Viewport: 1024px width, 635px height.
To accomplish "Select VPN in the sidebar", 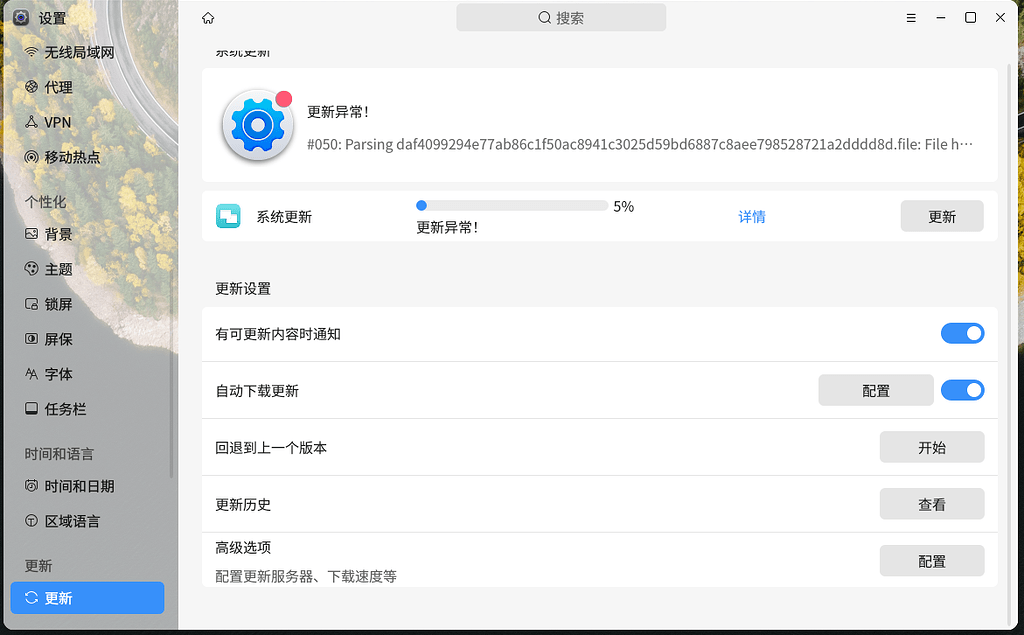I will point(88,122).
